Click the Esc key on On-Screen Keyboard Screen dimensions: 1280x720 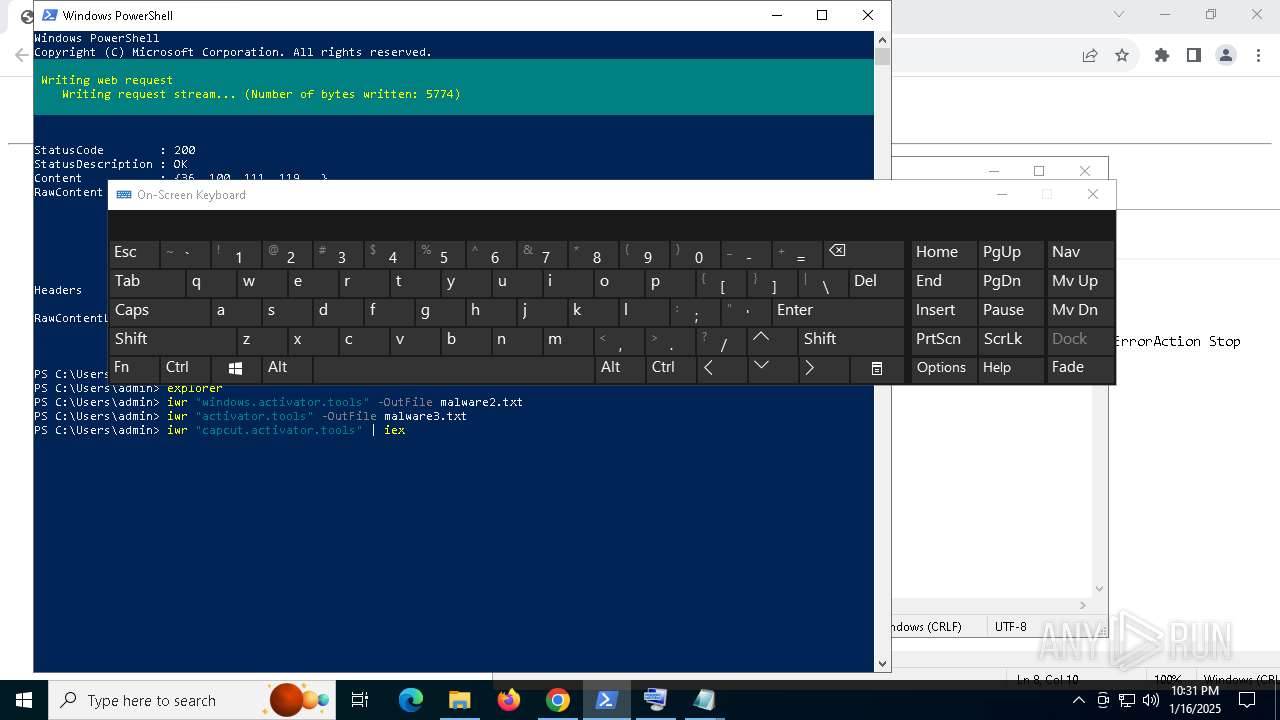click(134, 253)
